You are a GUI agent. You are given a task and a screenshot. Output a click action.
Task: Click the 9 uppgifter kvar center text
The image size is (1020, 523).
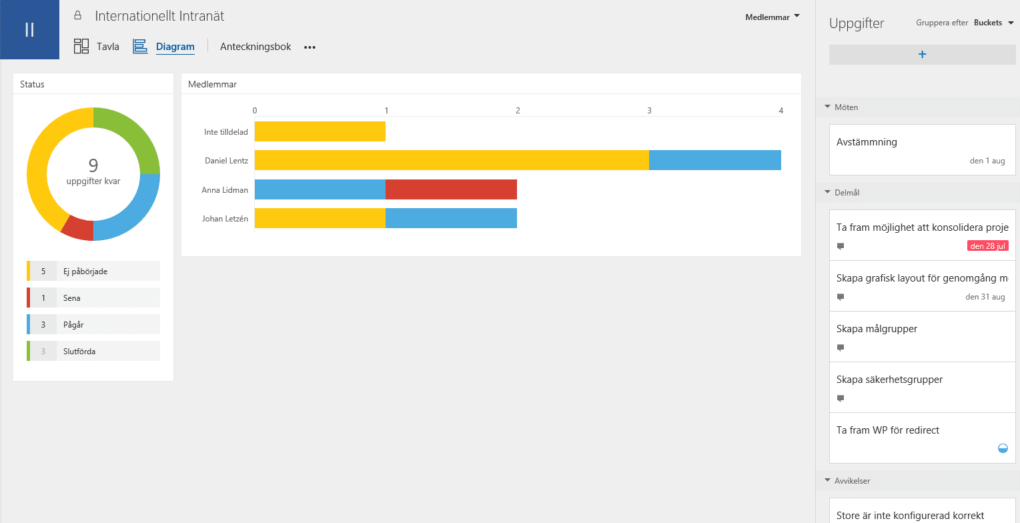click(x=93, y=172)
